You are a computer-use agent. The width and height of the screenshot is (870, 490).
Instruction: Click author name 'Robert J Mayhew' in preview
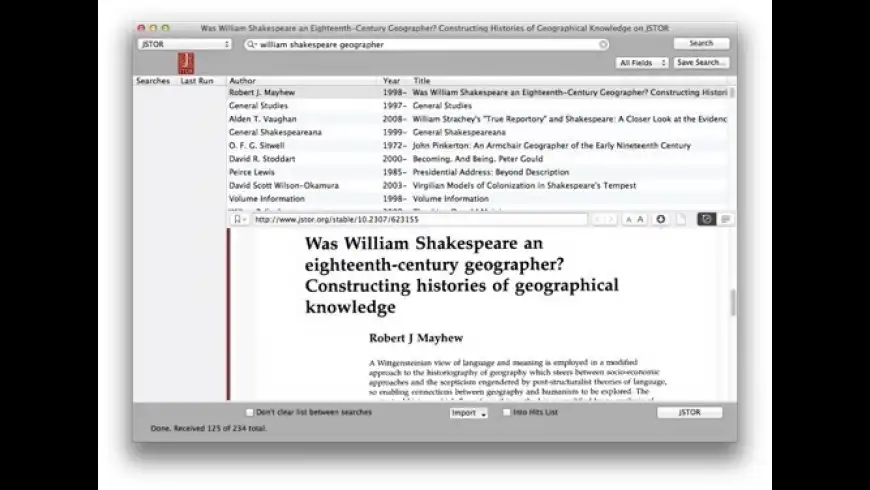click(x=416, y=338)
